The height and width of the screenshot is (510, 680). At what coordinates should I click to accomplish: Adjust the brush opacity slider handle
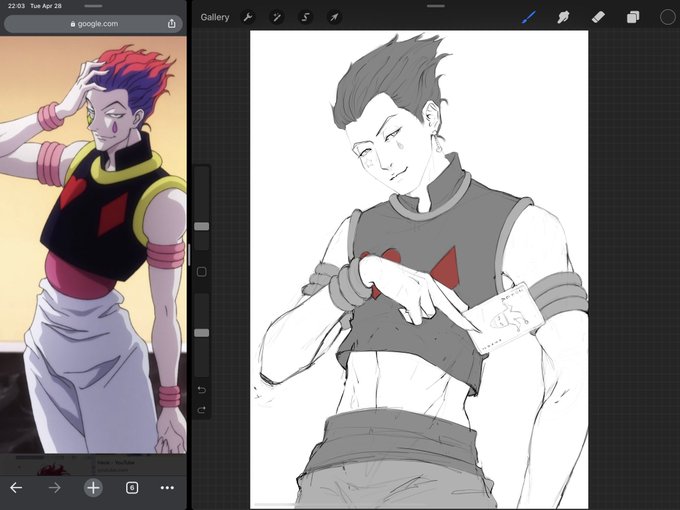[202, 333]
